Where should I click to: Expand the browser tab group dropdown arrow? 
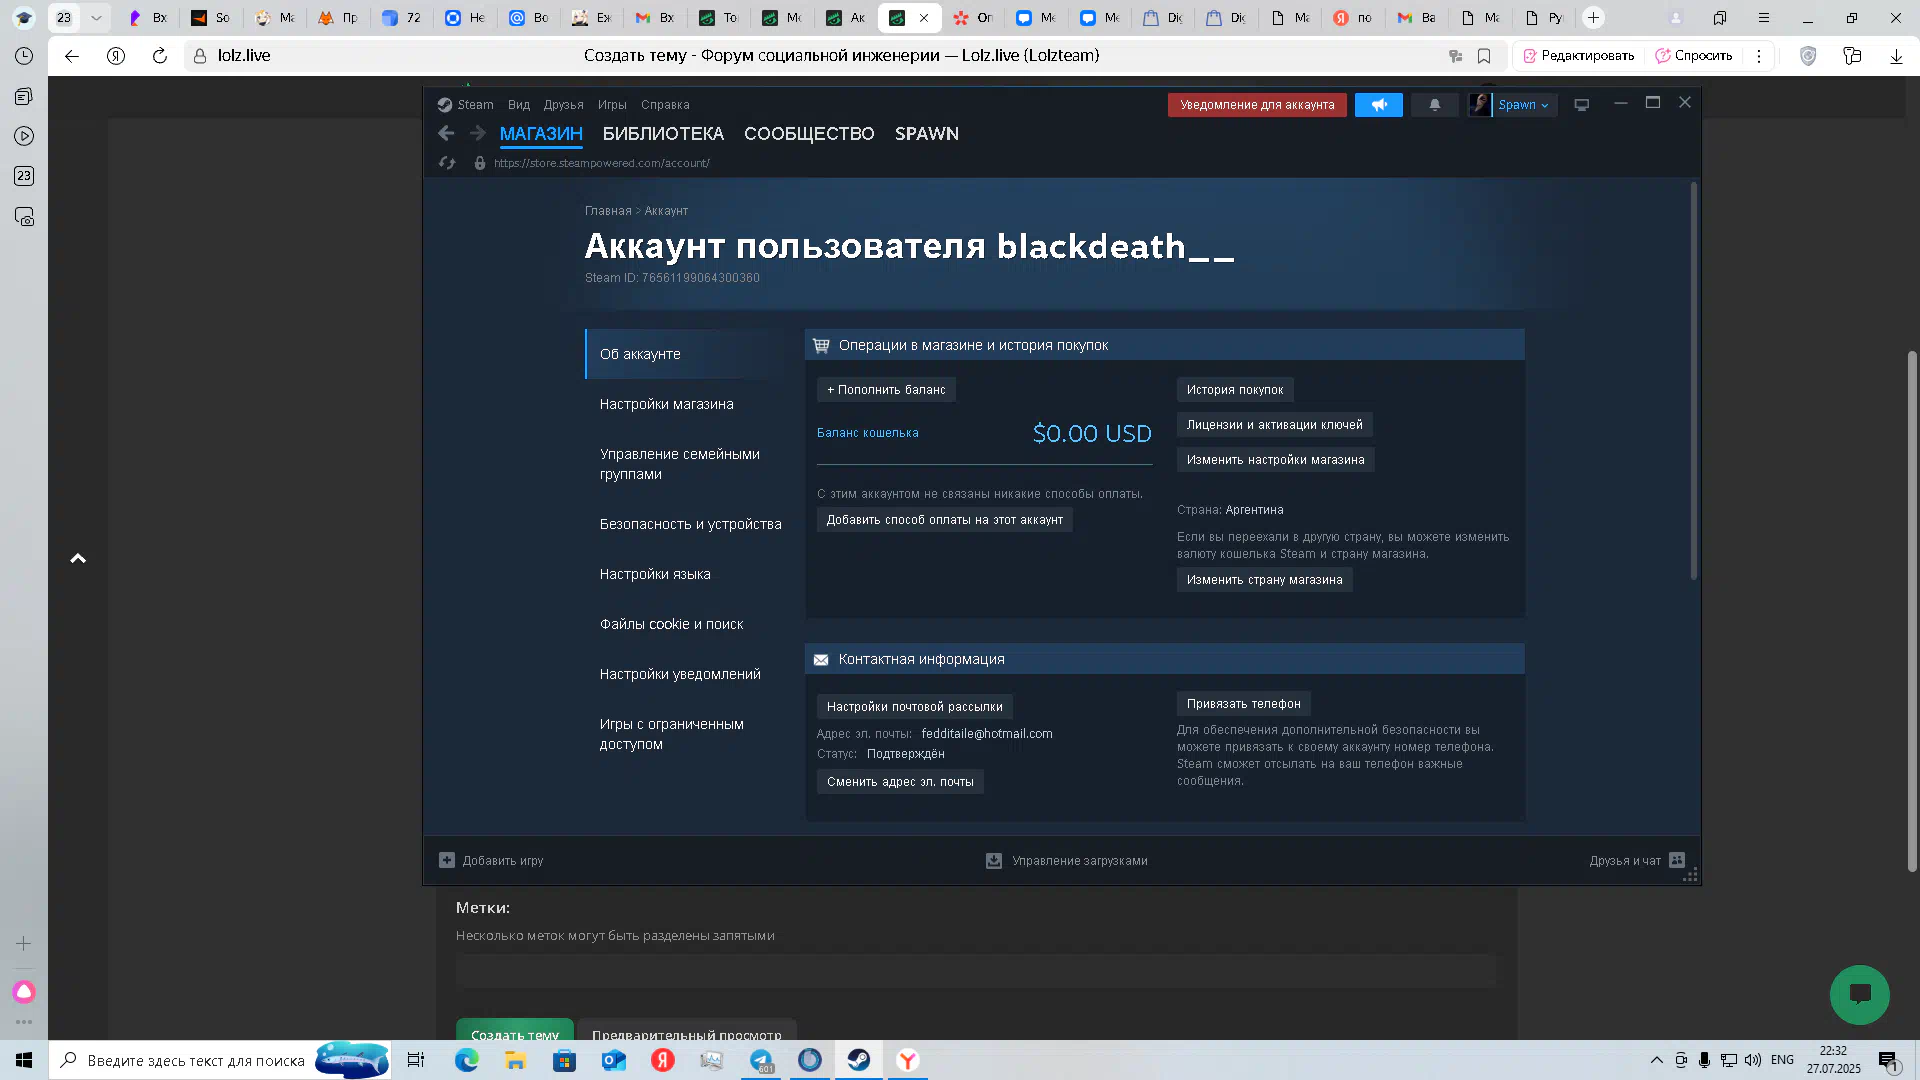(96, 18)
